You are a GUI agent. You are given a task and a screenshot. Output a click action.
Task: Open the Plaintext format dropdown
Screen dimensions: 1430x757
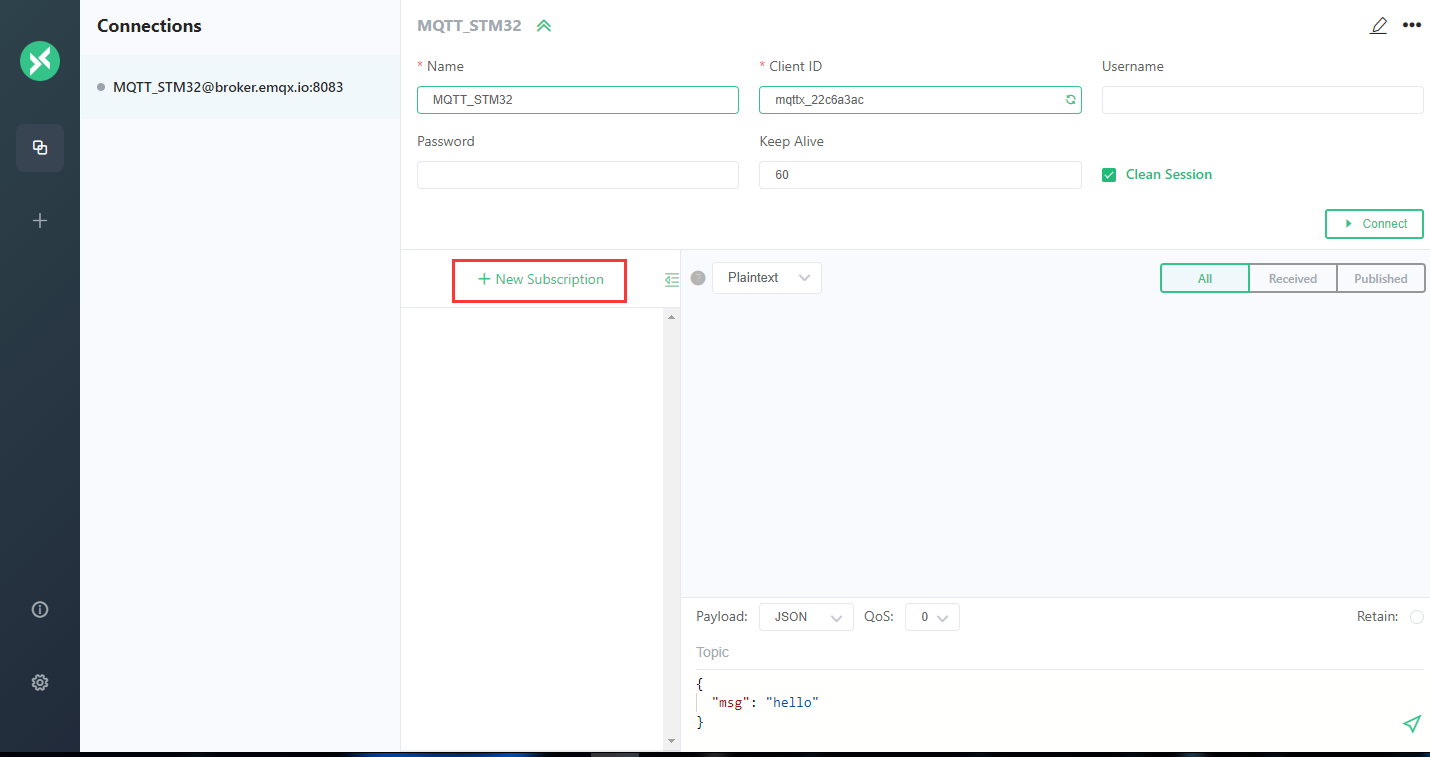(x=767, y=278)
